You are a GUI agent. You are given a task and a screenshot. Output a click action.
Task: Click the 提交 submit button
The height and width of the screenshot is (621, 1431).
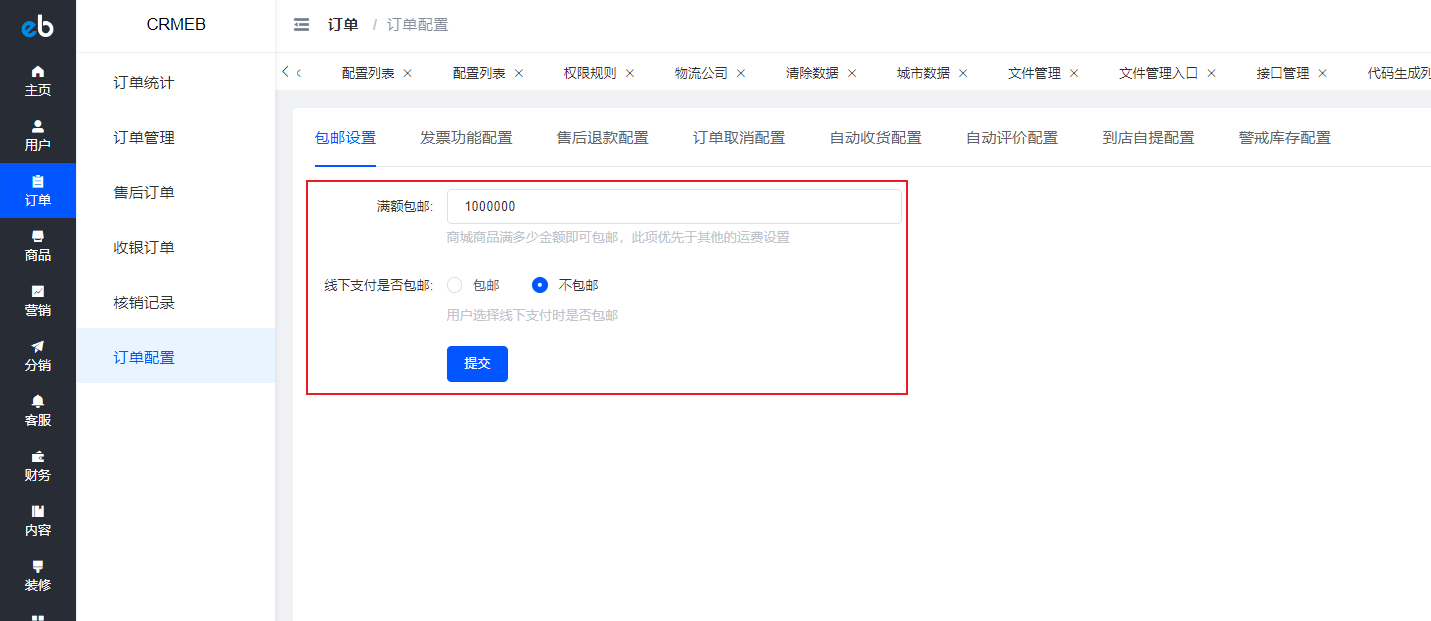477,364
